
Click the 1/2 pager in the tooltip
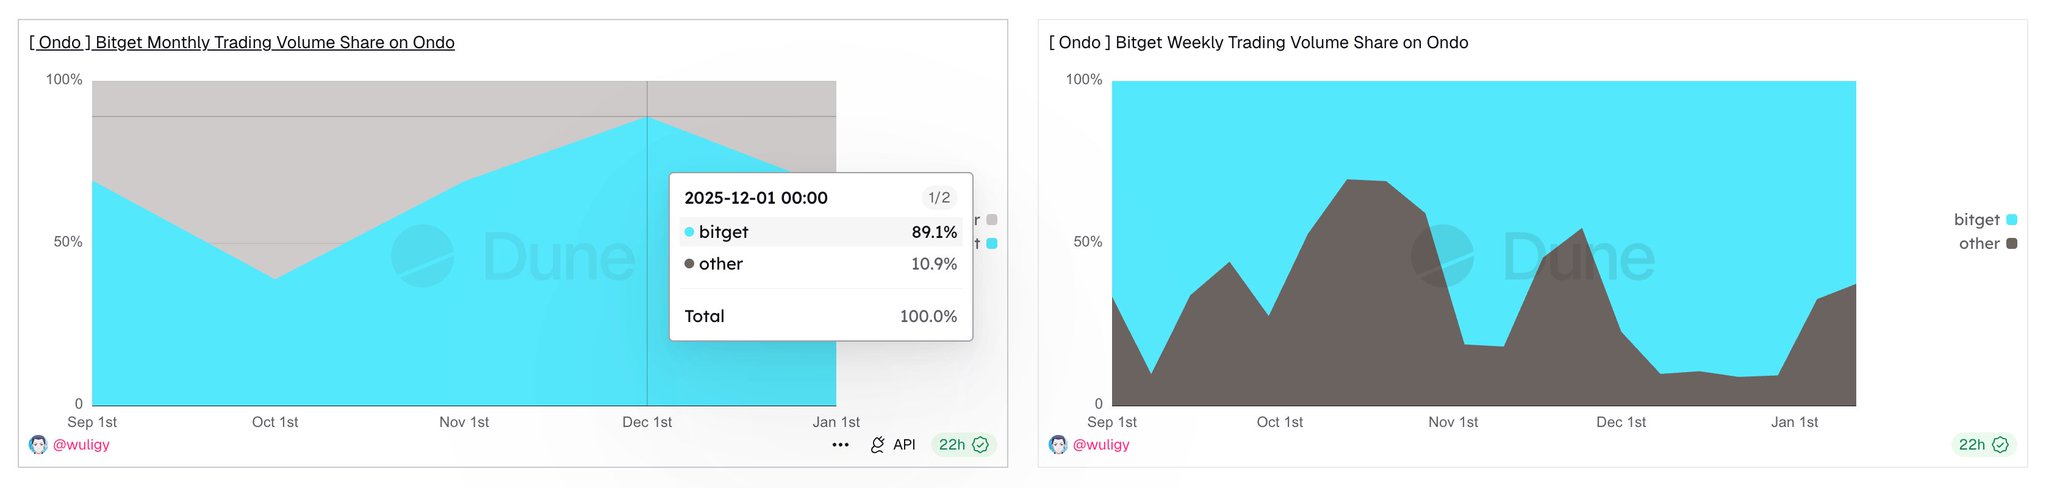(x=939, y=198)
